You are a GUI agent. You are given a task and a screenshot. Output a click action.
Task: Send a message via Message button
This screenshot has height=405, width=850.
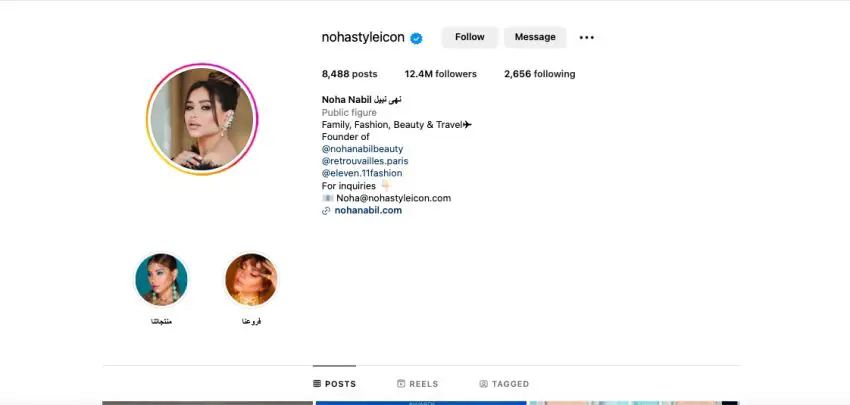[535, 37]
